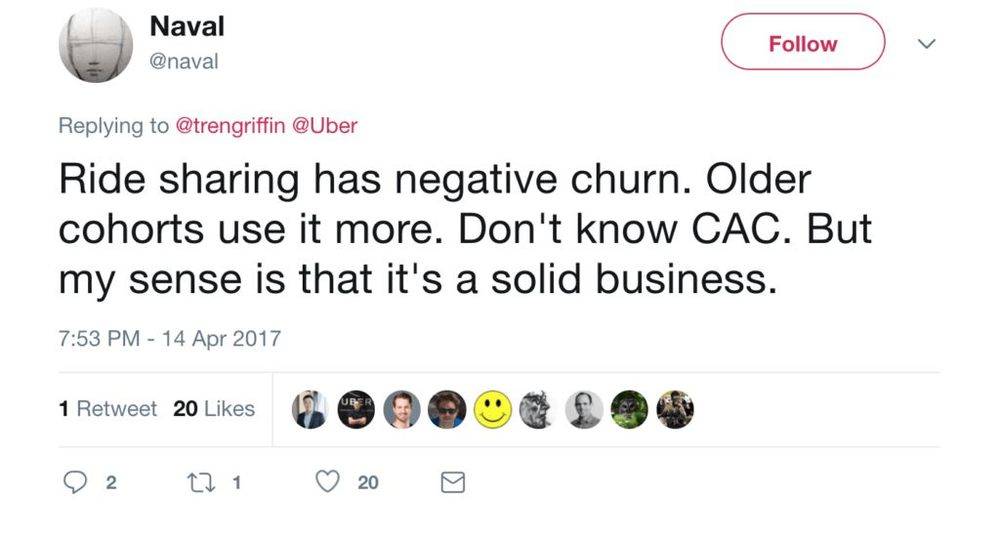View the 1 Retweet list
The width and height of the screenshot is (1000, 539).
[107, 408]
